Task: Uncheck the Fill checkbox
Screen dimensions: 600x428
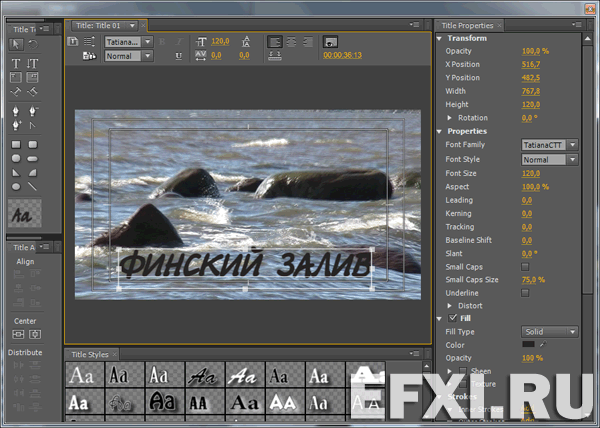Action: coord(453,318)
